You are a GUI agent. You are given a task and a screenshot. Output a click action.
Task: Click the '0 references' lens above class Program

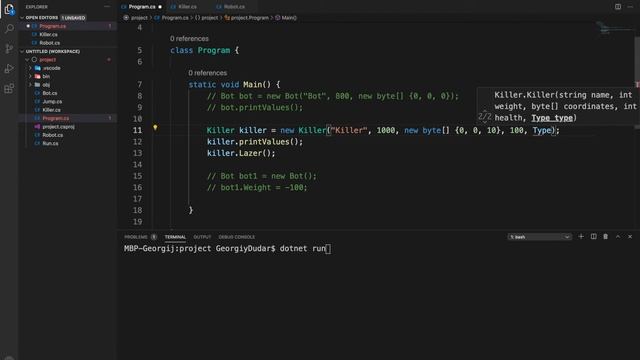(x=189, y=39)
